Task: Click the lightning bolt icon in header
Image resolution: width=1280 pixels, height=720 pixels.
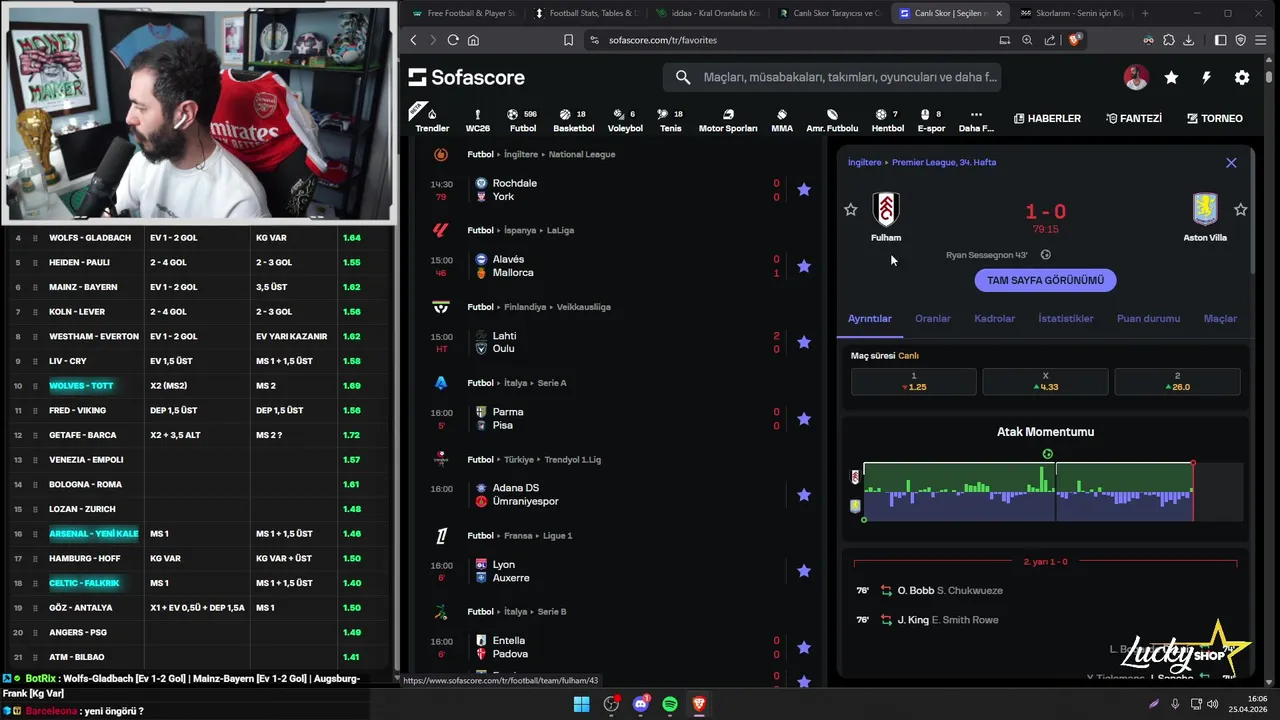Action: tap(1206, 77)
